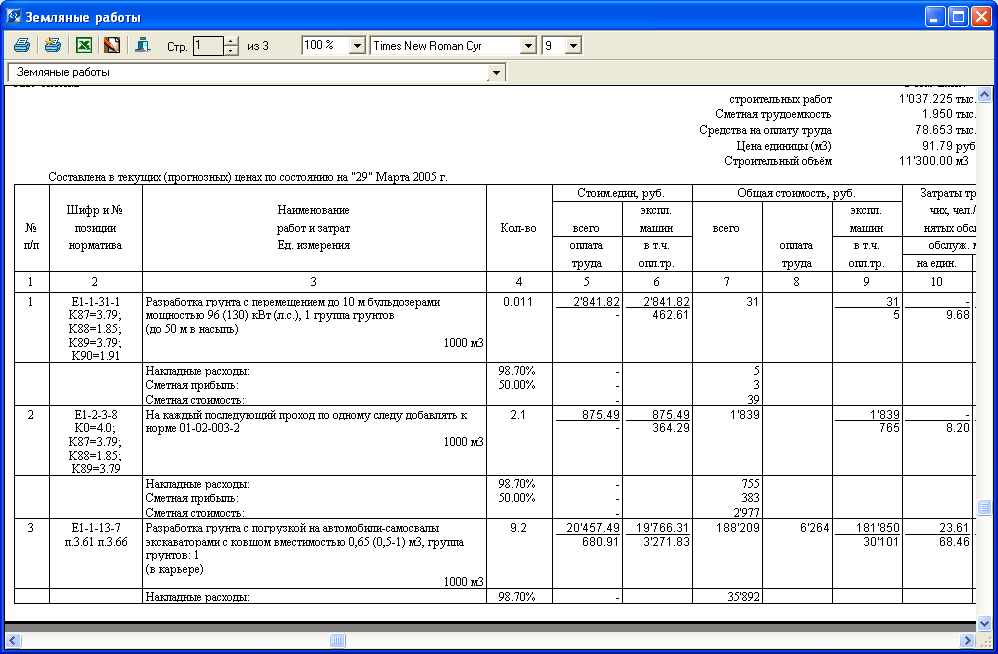Maximize the Земляные работы window

pos(959,17)
